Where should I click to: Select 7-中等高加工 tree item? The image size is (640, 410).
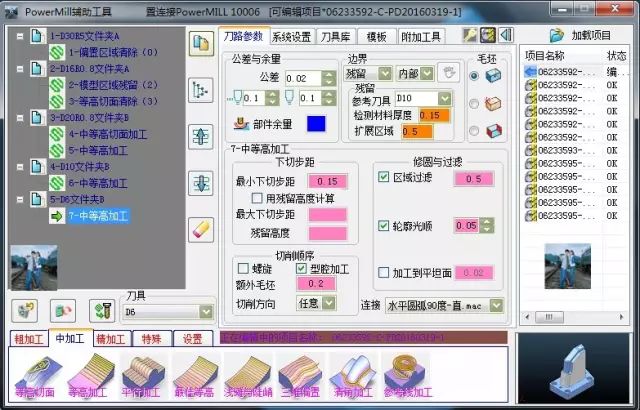coord(98,216)
